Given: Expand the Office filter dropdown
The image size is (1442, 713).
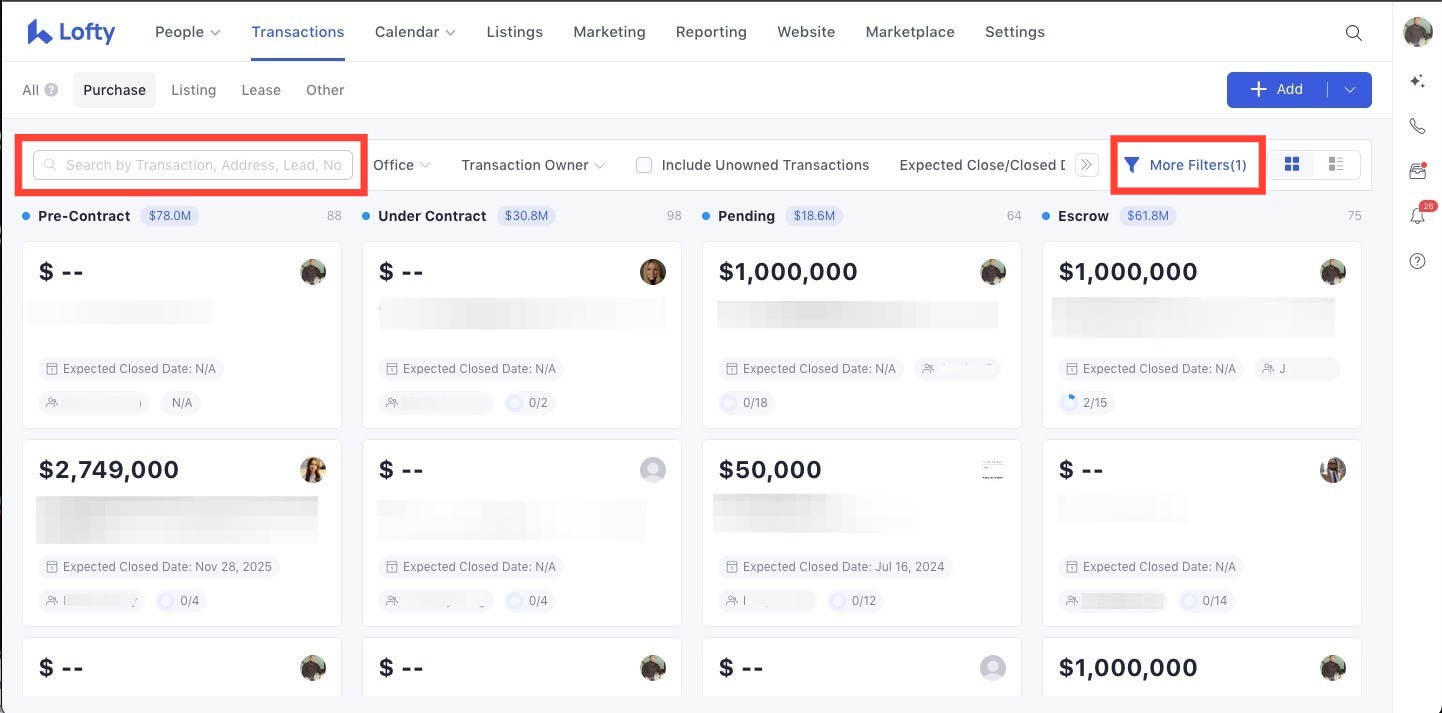Looking at the screenshot, I should (401, 165).
